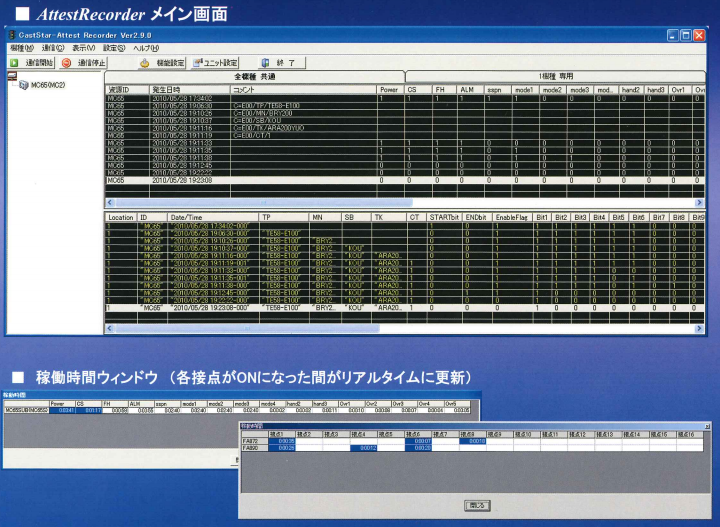
Task: Click the Date/Time column header
Action: (x=213, y=218)
